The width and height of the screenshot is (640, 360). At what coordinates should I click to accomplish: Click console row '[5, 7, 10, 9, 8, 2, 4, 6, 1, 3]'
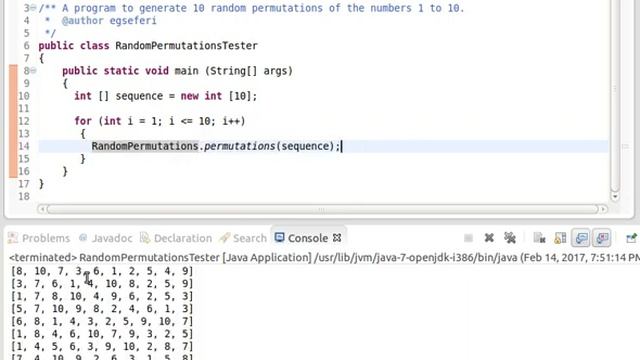pyautogui.click(x=102, y=309)
